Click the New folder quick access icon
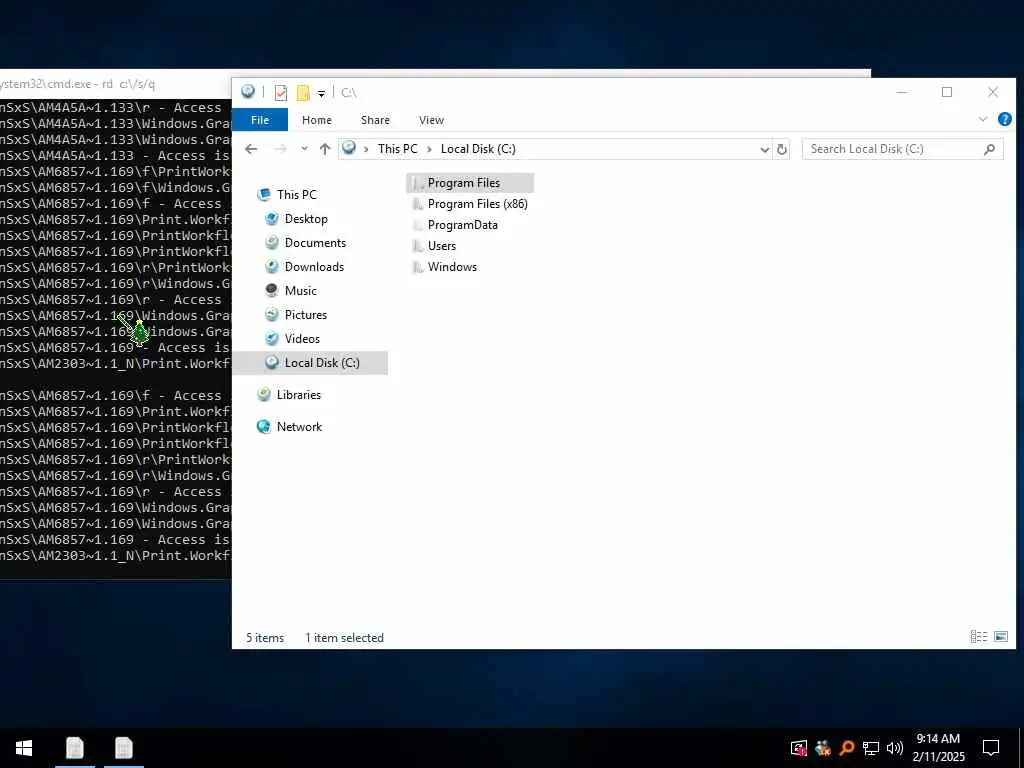The image size is (1024, 768). tap(303, 93)
